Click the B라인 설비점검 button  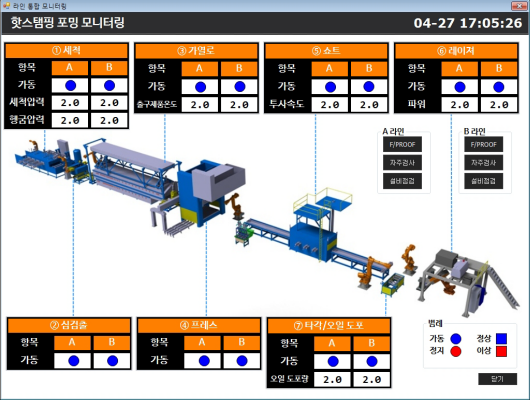(x=484, y=181)
